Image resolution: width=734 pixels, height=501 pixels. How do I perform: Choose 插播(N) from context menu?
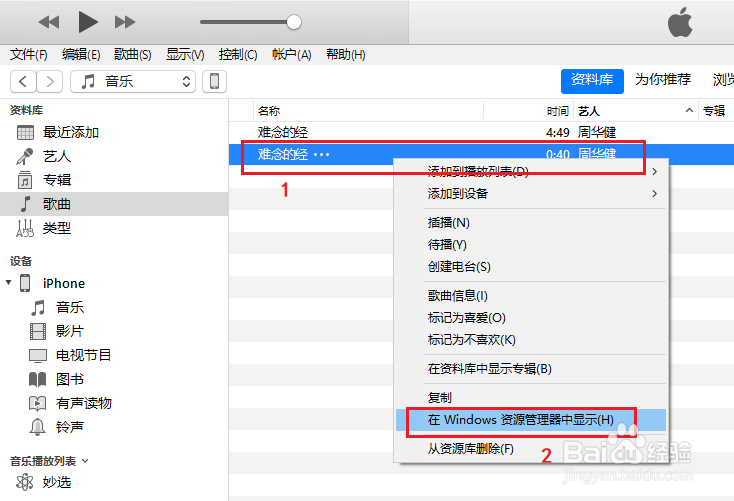(532, 222)
